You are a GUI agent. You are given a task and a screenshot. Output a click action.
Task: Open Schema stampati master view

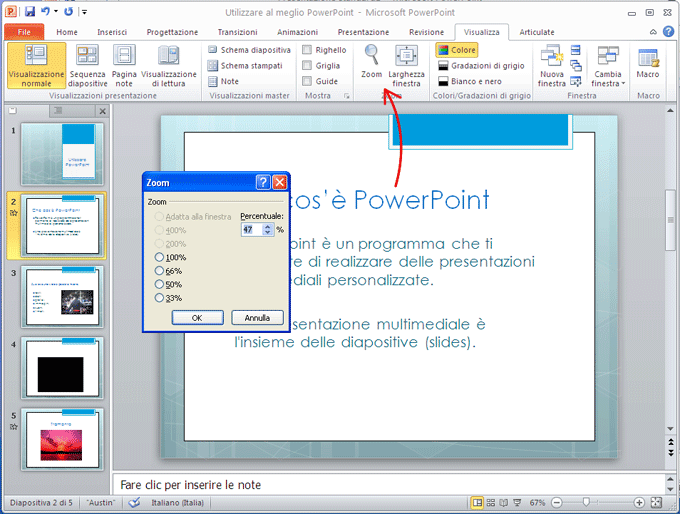pos(245,65)
